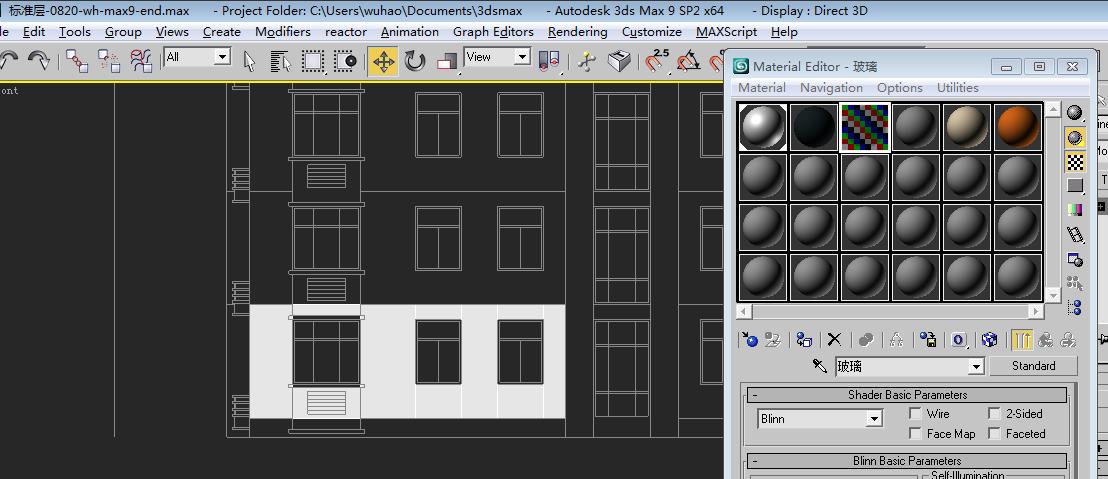
Task: Click Go to Parent icon
Action: tap(1045, 340)
